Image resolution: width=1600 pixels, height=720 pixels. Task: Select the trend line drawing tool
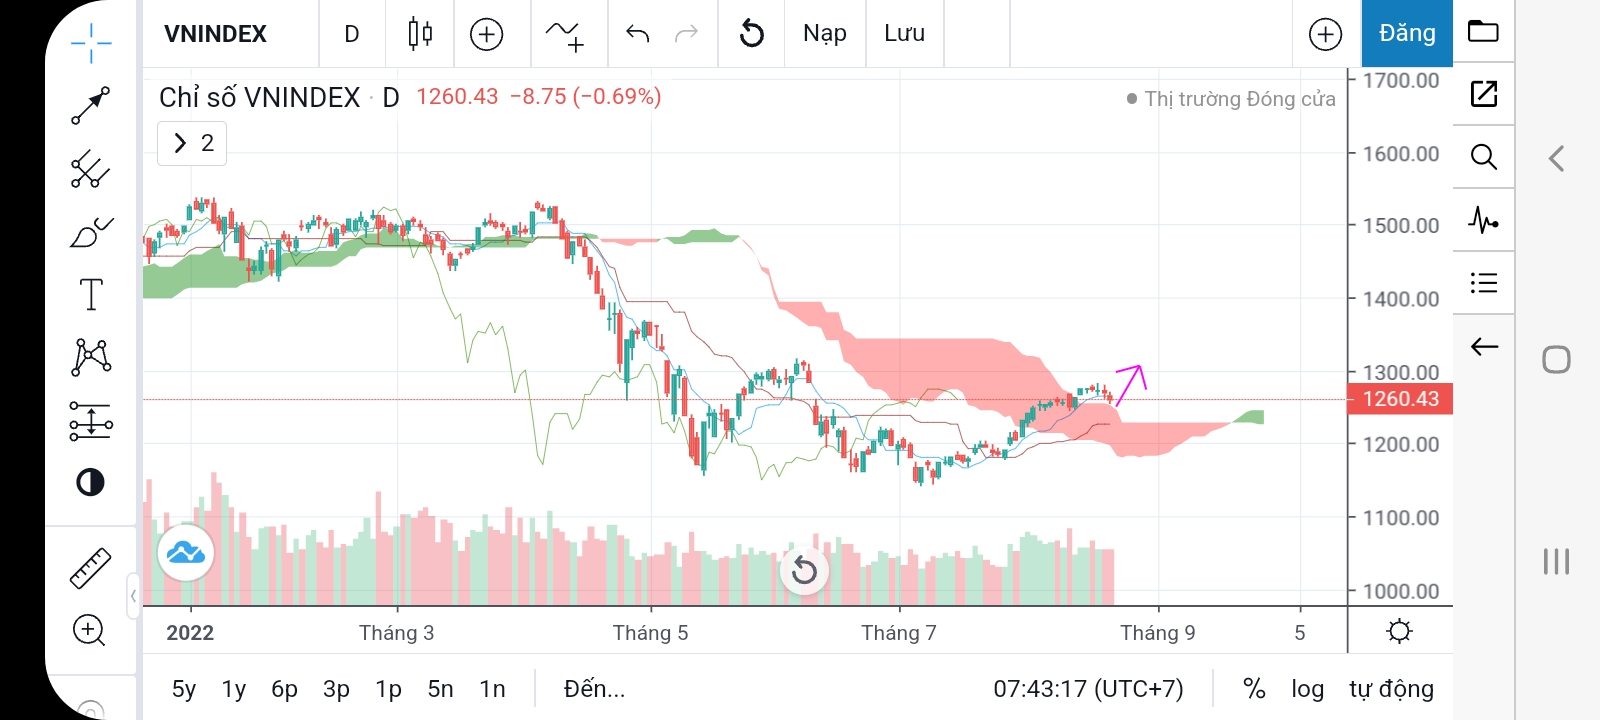click(90, 105)
